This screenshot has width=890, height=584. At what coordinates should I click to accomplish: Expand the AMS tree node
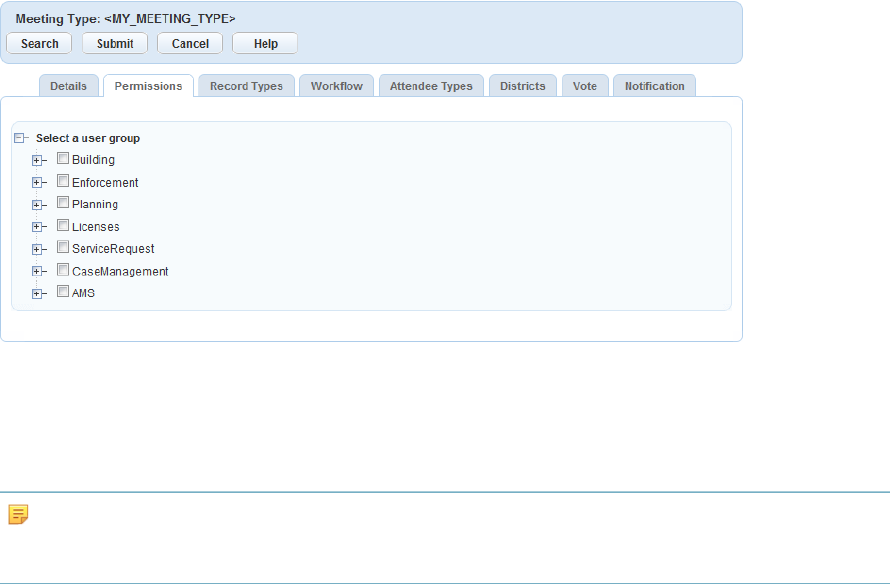click(37, 294)
